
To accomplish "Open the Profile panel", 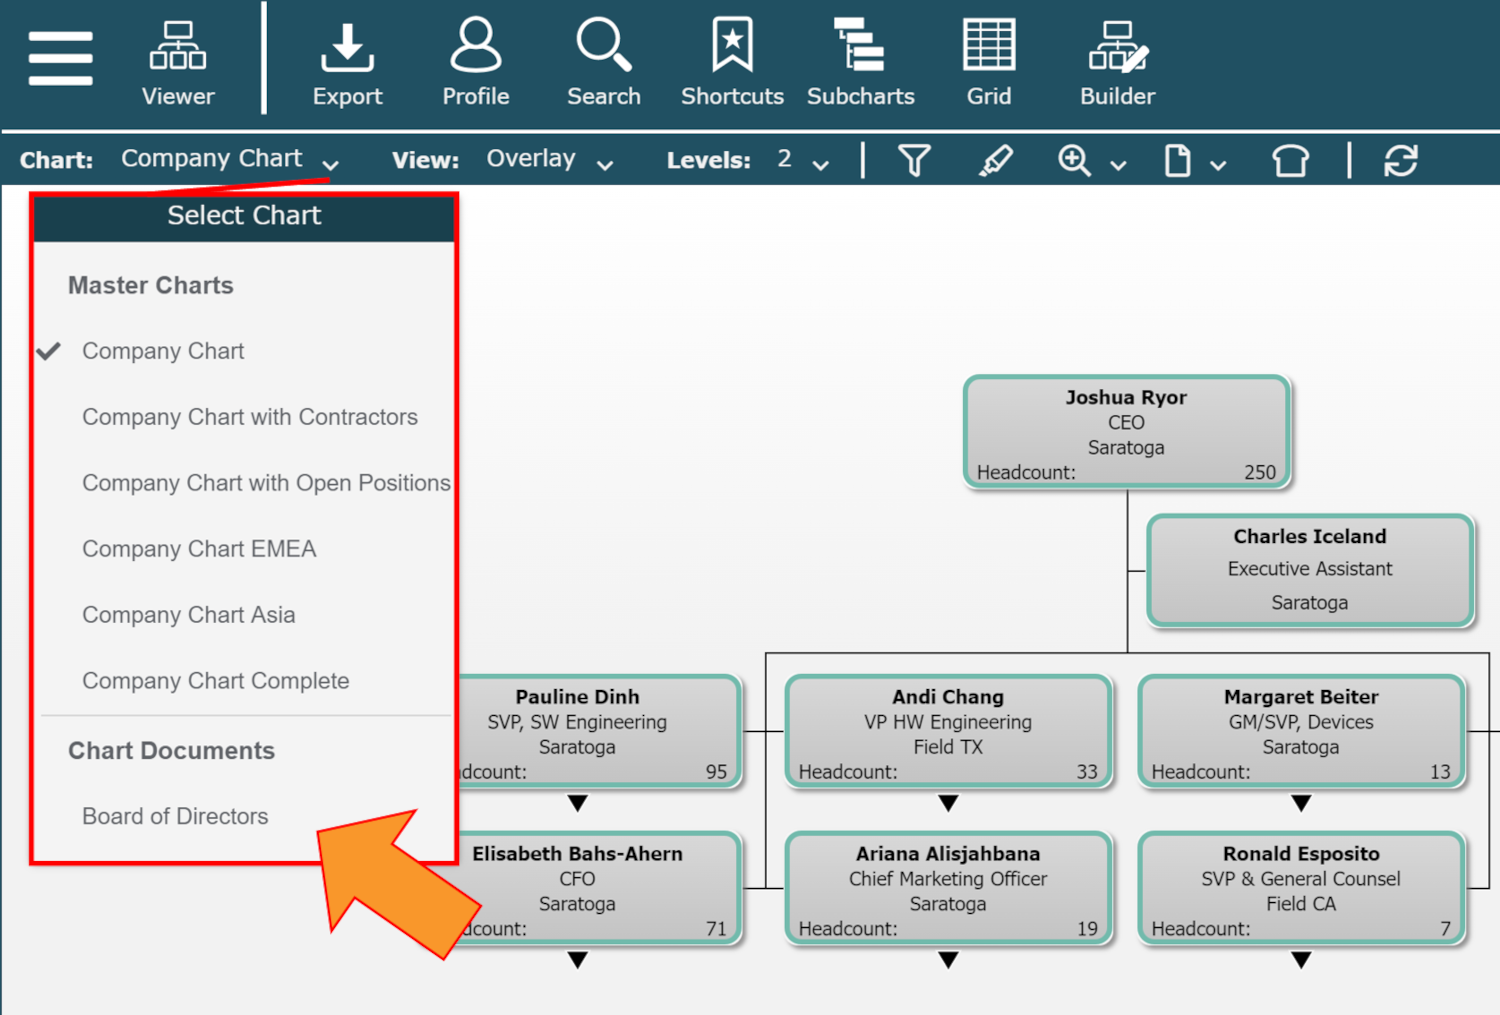I will 476,63.
